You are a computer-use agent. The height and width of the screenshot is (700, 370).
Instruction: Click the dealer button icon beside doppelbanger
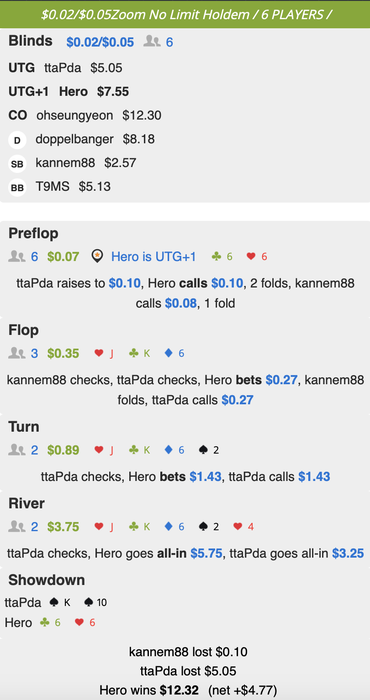click(17, 140)
